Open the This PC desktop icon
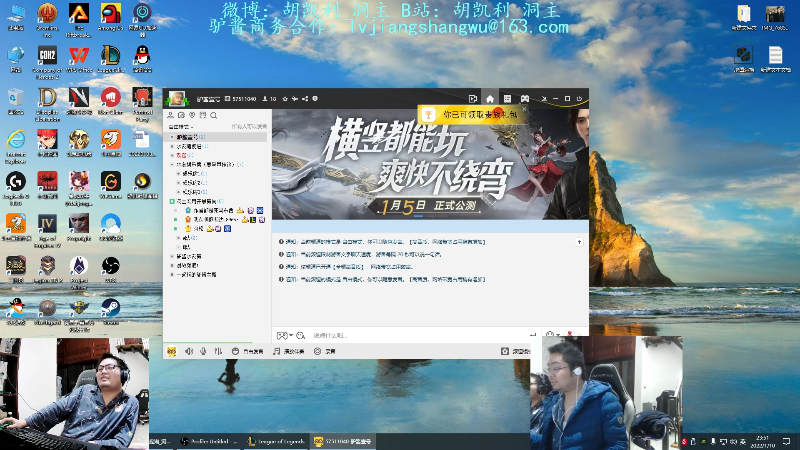Image resolution: width=800 pixels, height=450 pixels. 16,17
